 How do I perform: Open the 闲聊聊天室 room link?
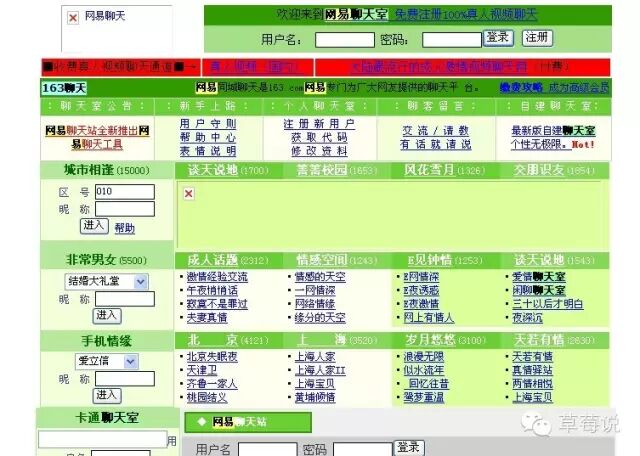[x=539, y=290]
